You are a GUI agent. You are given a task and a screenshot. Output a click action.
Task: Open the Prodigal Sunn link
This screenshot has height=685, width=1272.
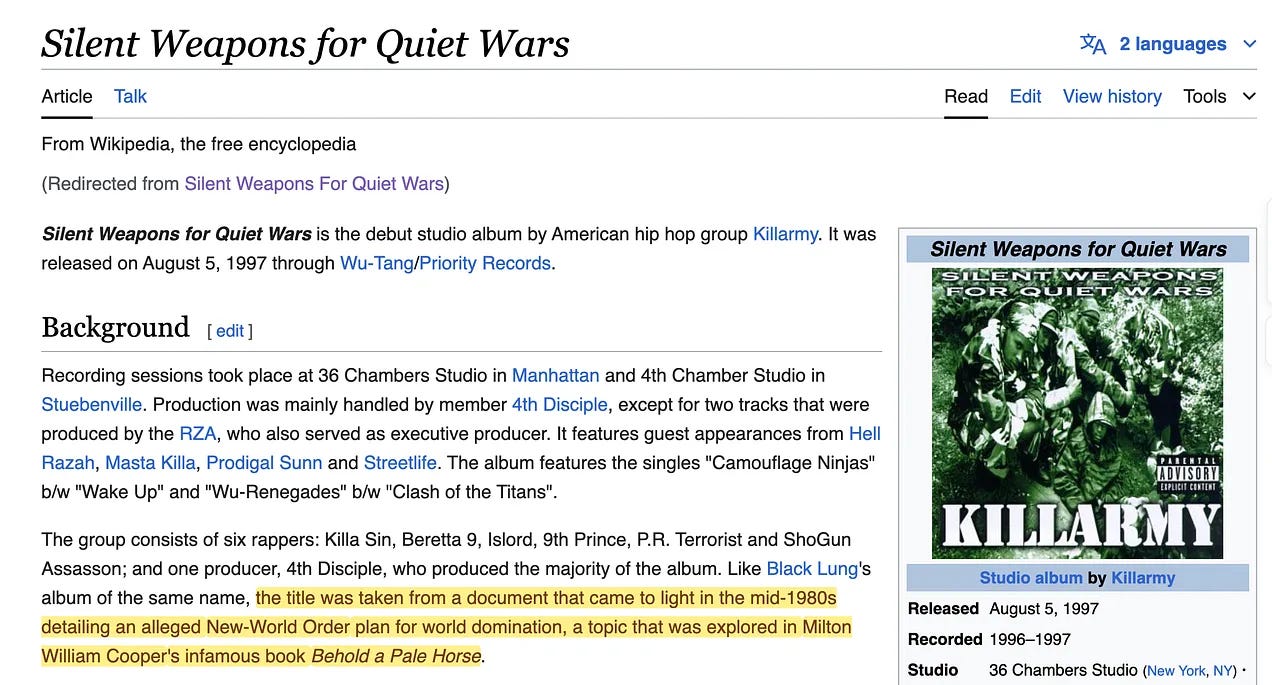point(264,462)
